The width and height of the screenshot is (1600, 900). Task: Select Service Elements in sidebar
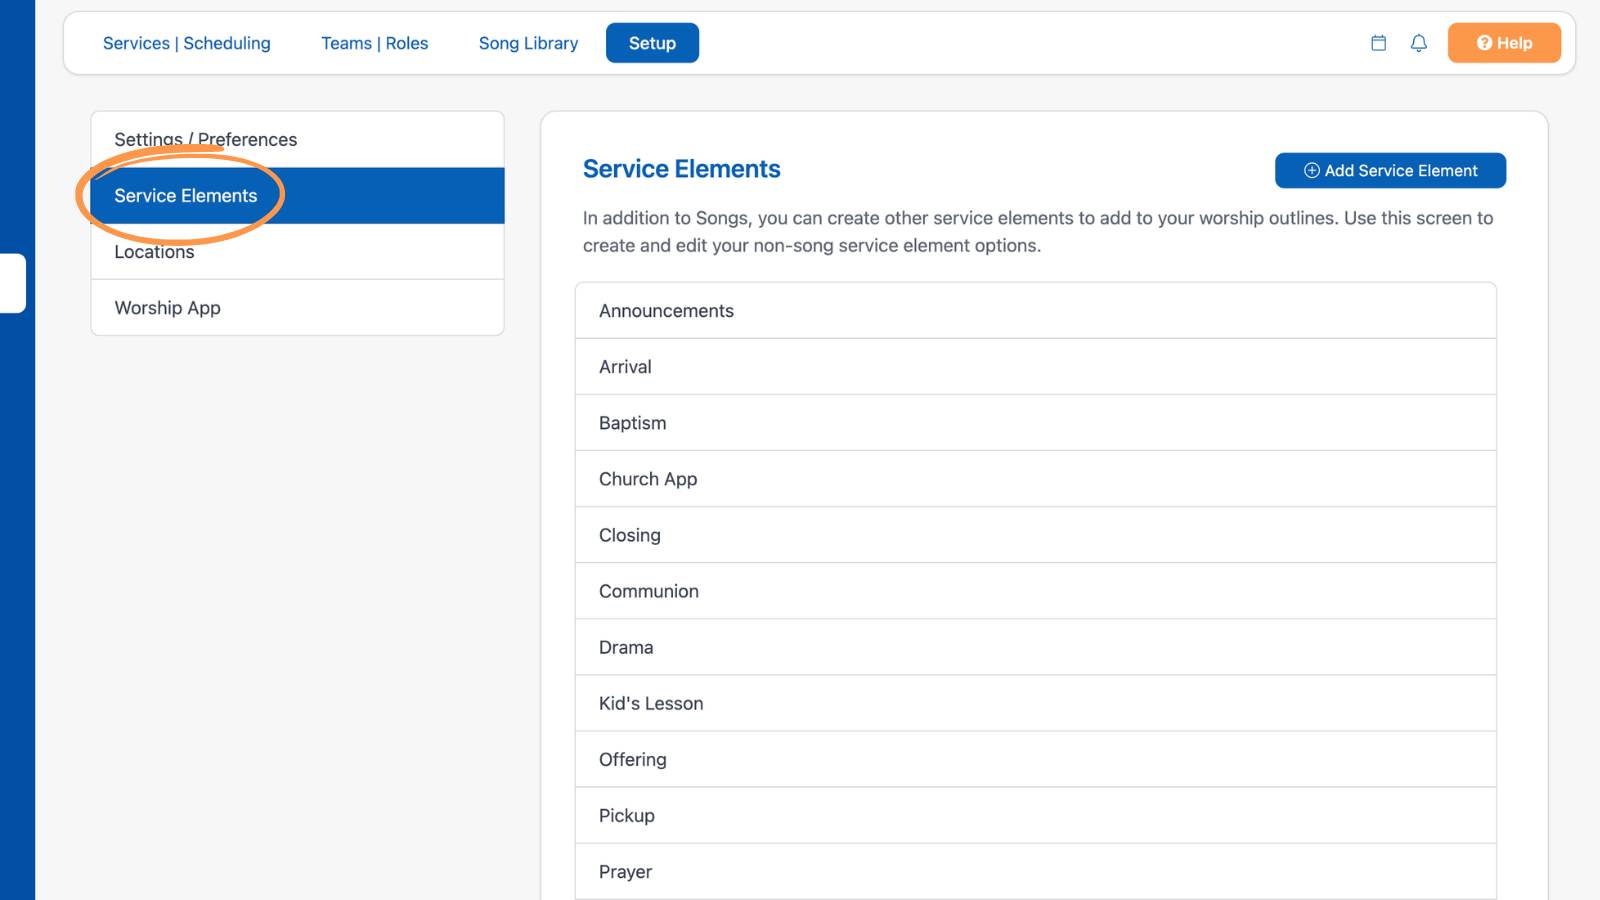click(x=297, y=195)
